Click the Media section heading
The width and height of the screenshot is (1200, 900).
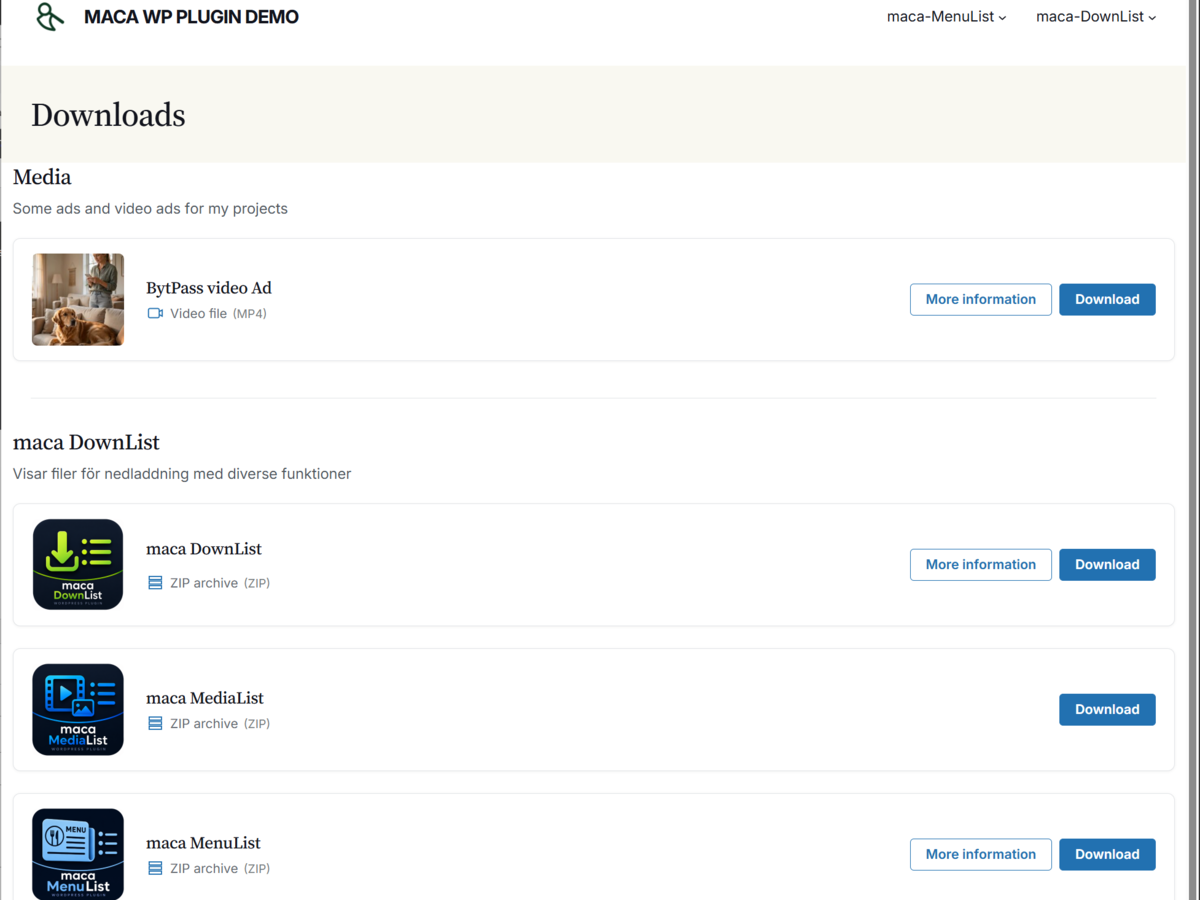coord(42,177)
